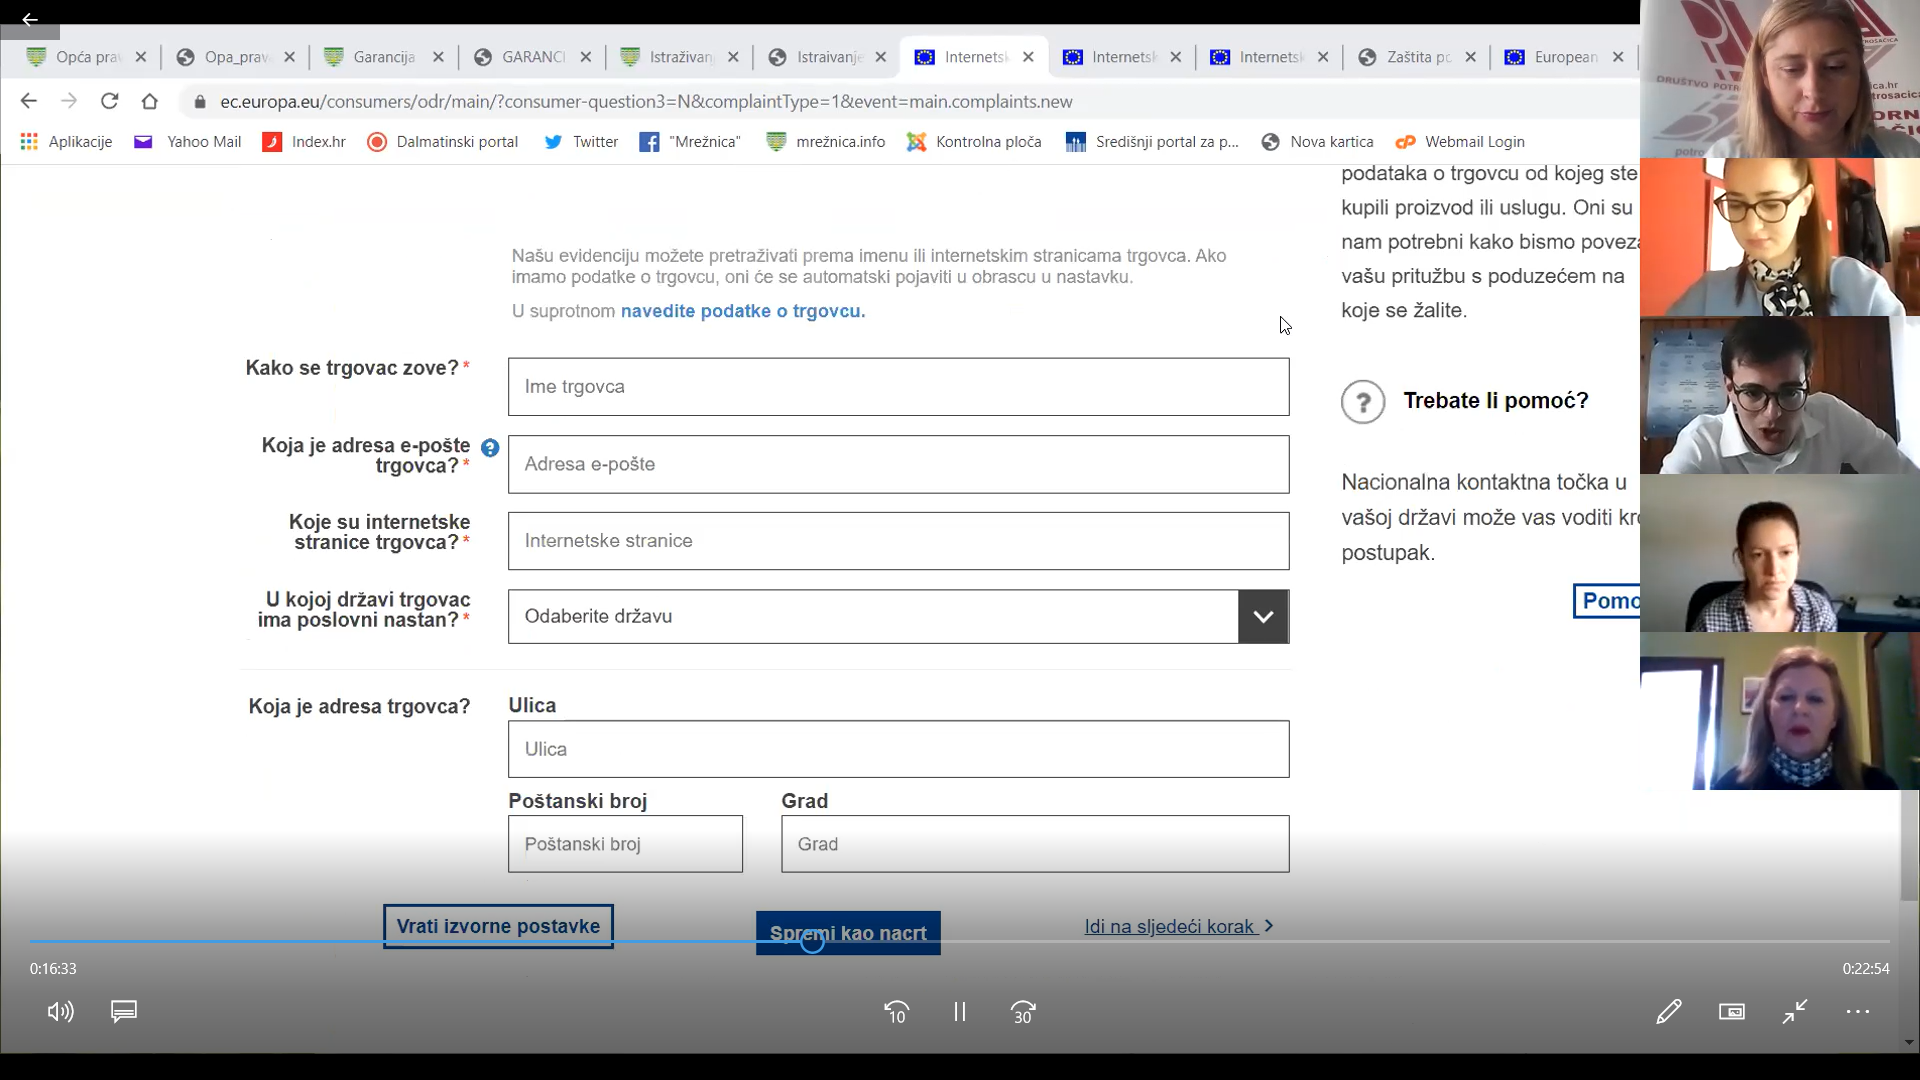Open the more options ellipsis menu
The height and width of the screenshot is (1080, 1920).
1858,1012
